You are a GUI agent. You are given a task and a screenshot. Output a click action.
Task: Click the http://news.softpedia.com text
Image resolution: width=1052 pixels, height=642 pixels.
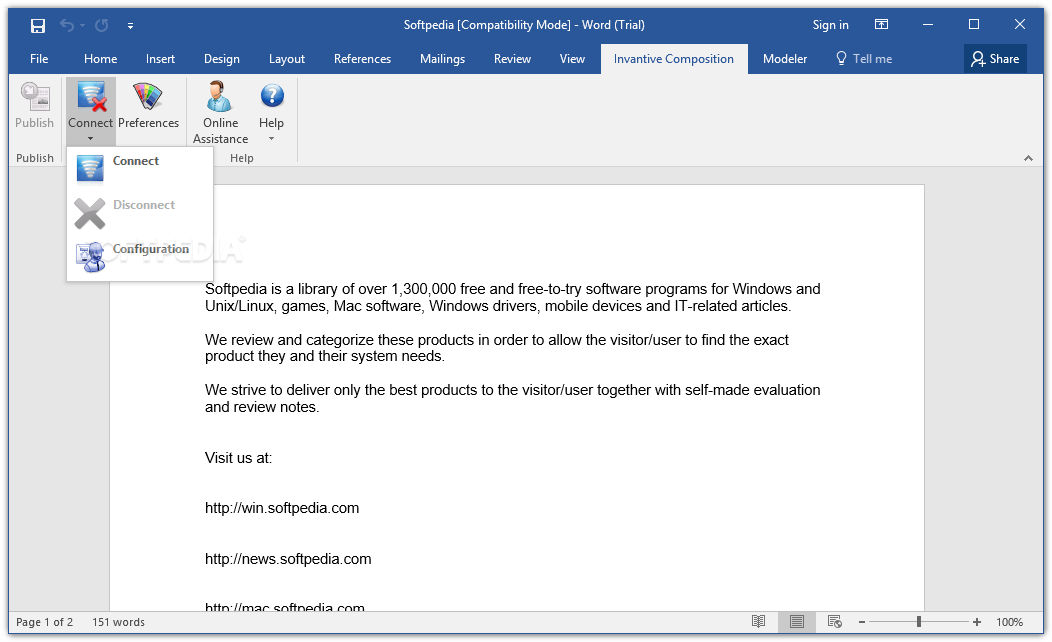[288, 559]
